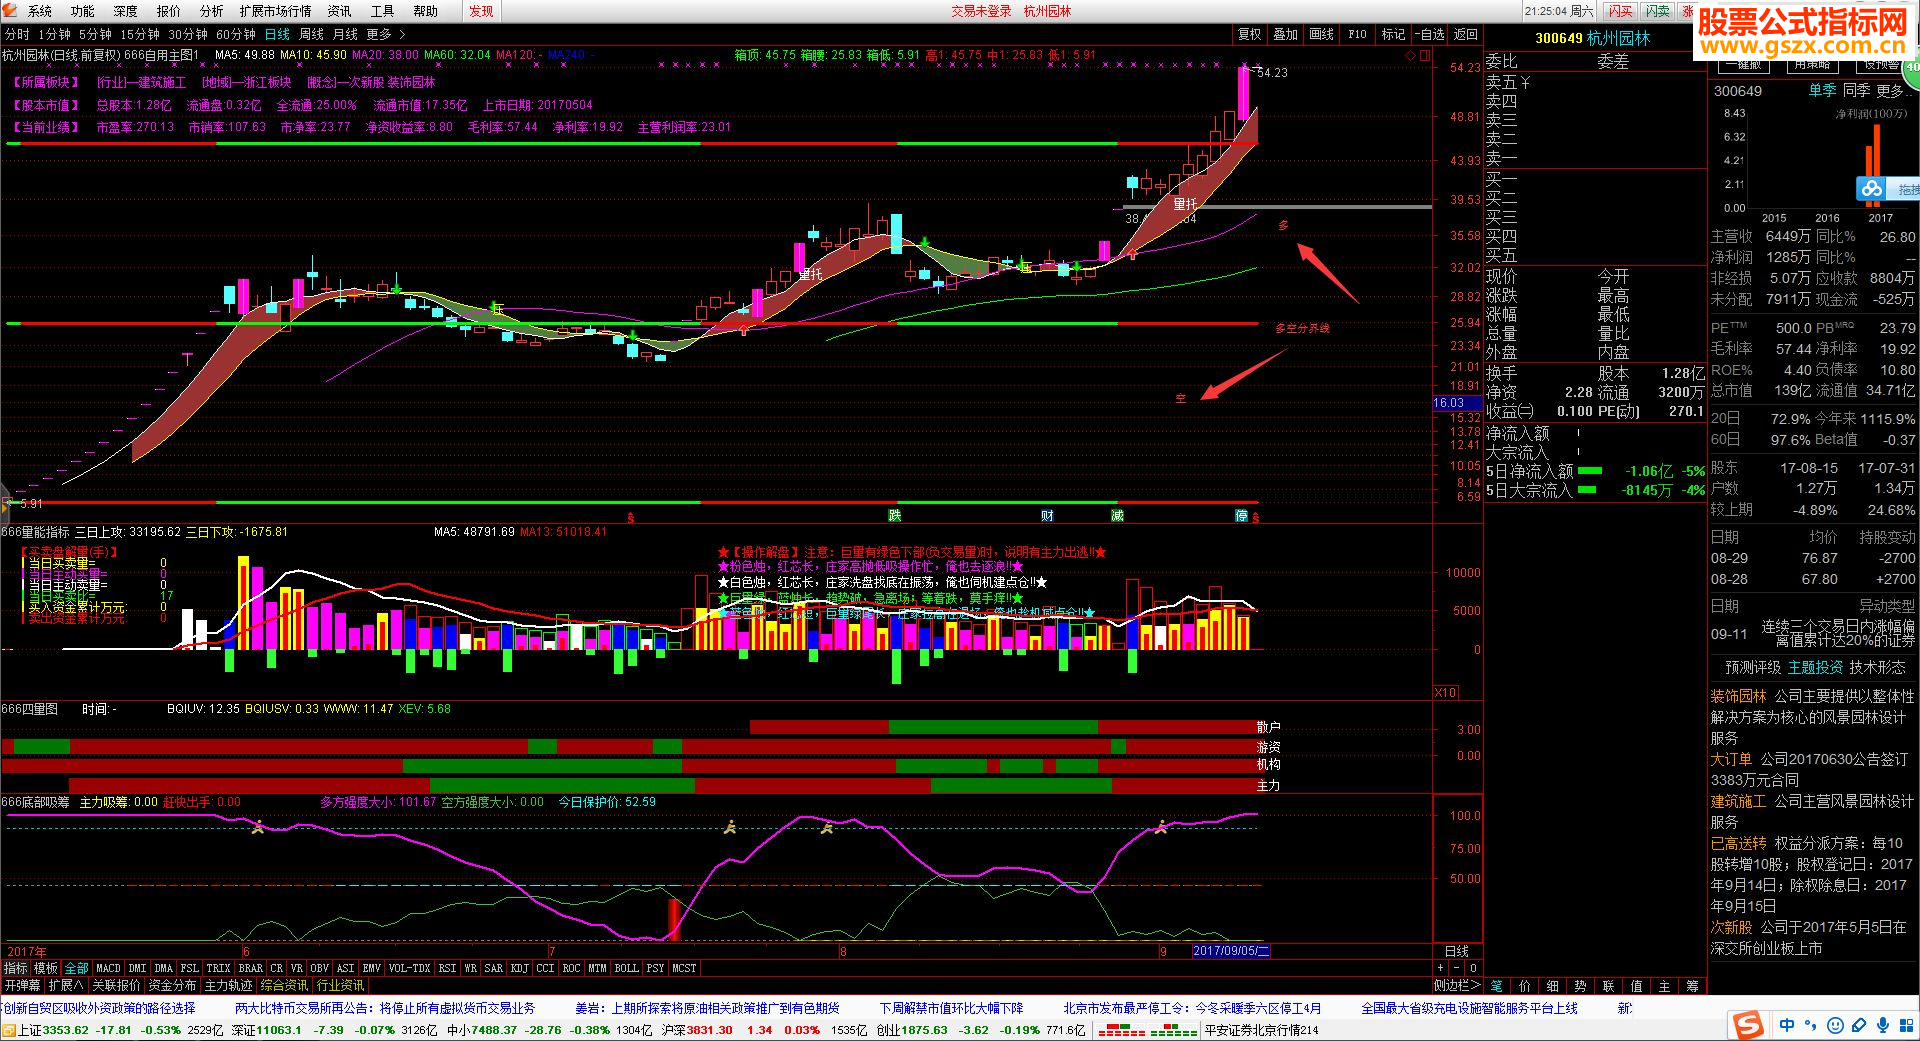The image size is (1920, 1041).
Task: Open F10 company information
Action: (1357, 34)
